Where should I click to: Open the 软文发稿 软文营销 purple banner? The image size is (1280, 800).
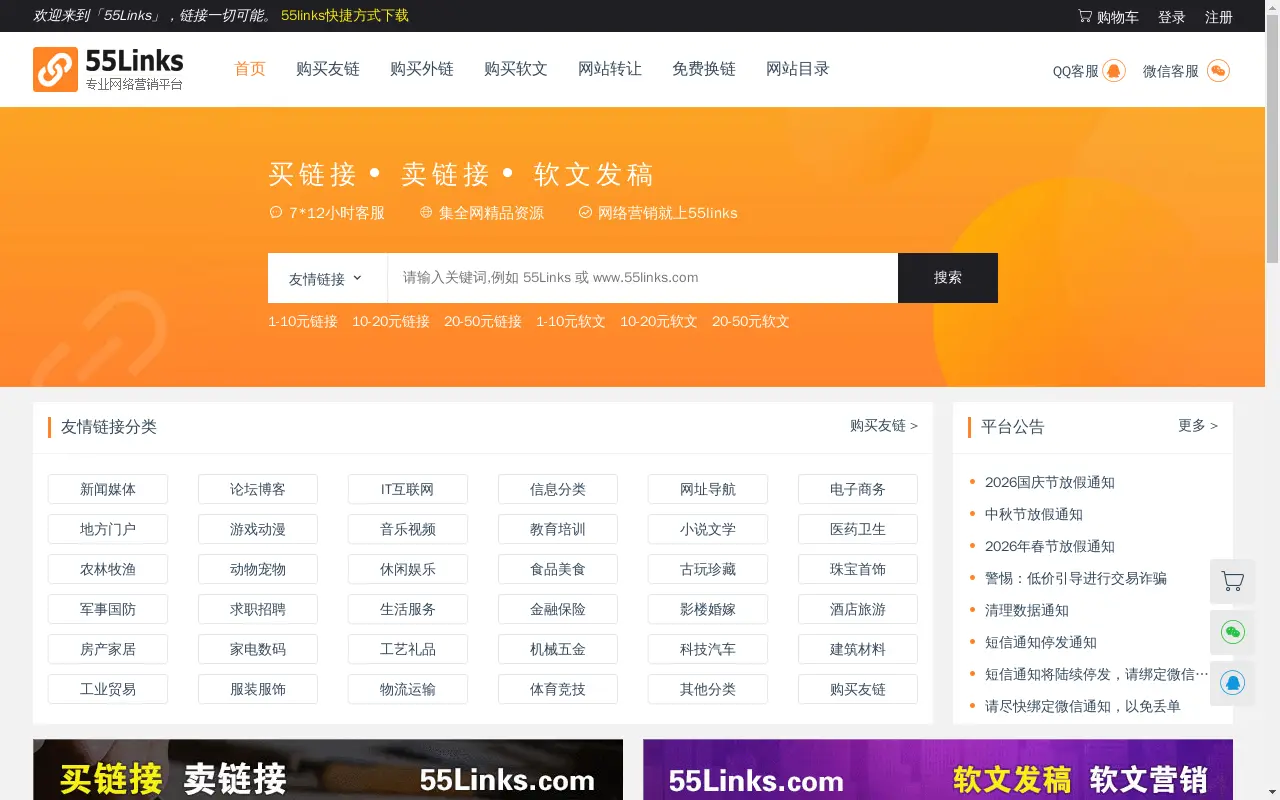coord(938,770)
